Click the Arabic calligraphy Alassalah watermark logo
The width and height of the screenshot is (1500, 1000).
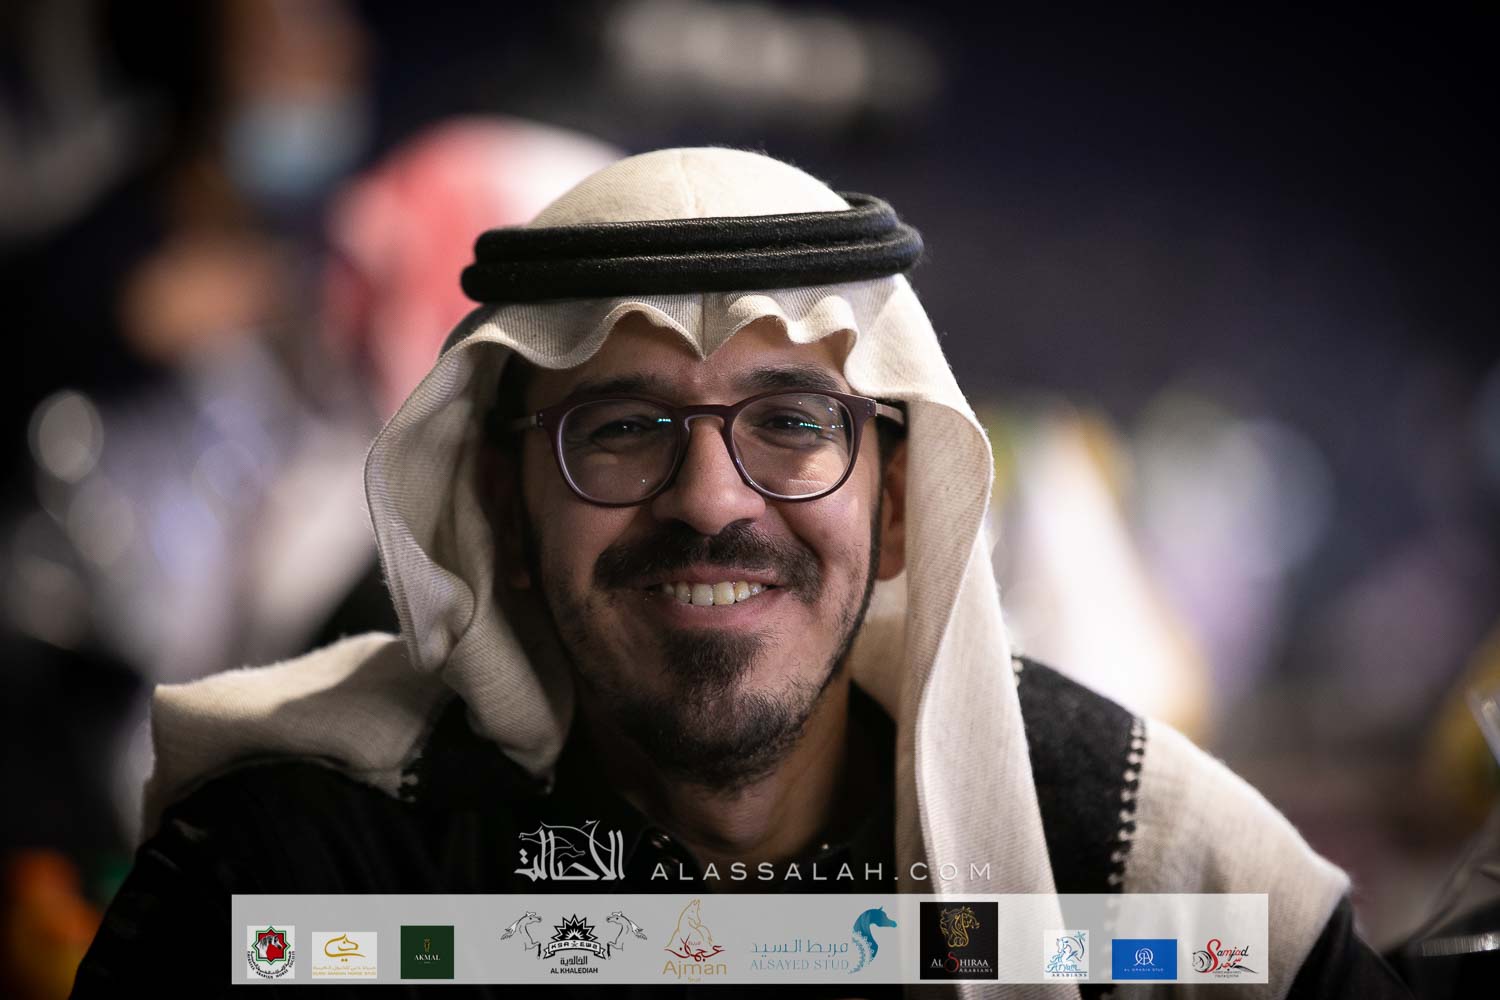571,855
